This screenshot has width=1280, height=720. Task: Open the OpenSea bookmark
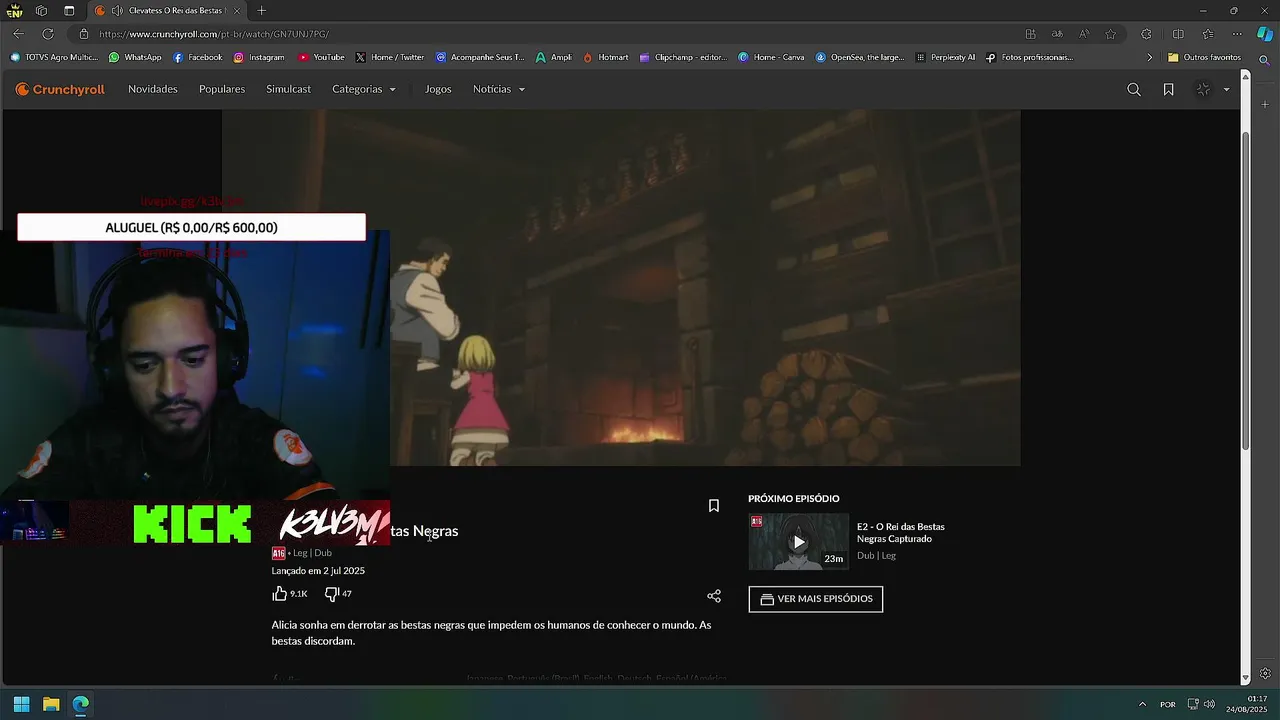coord(860,58)
